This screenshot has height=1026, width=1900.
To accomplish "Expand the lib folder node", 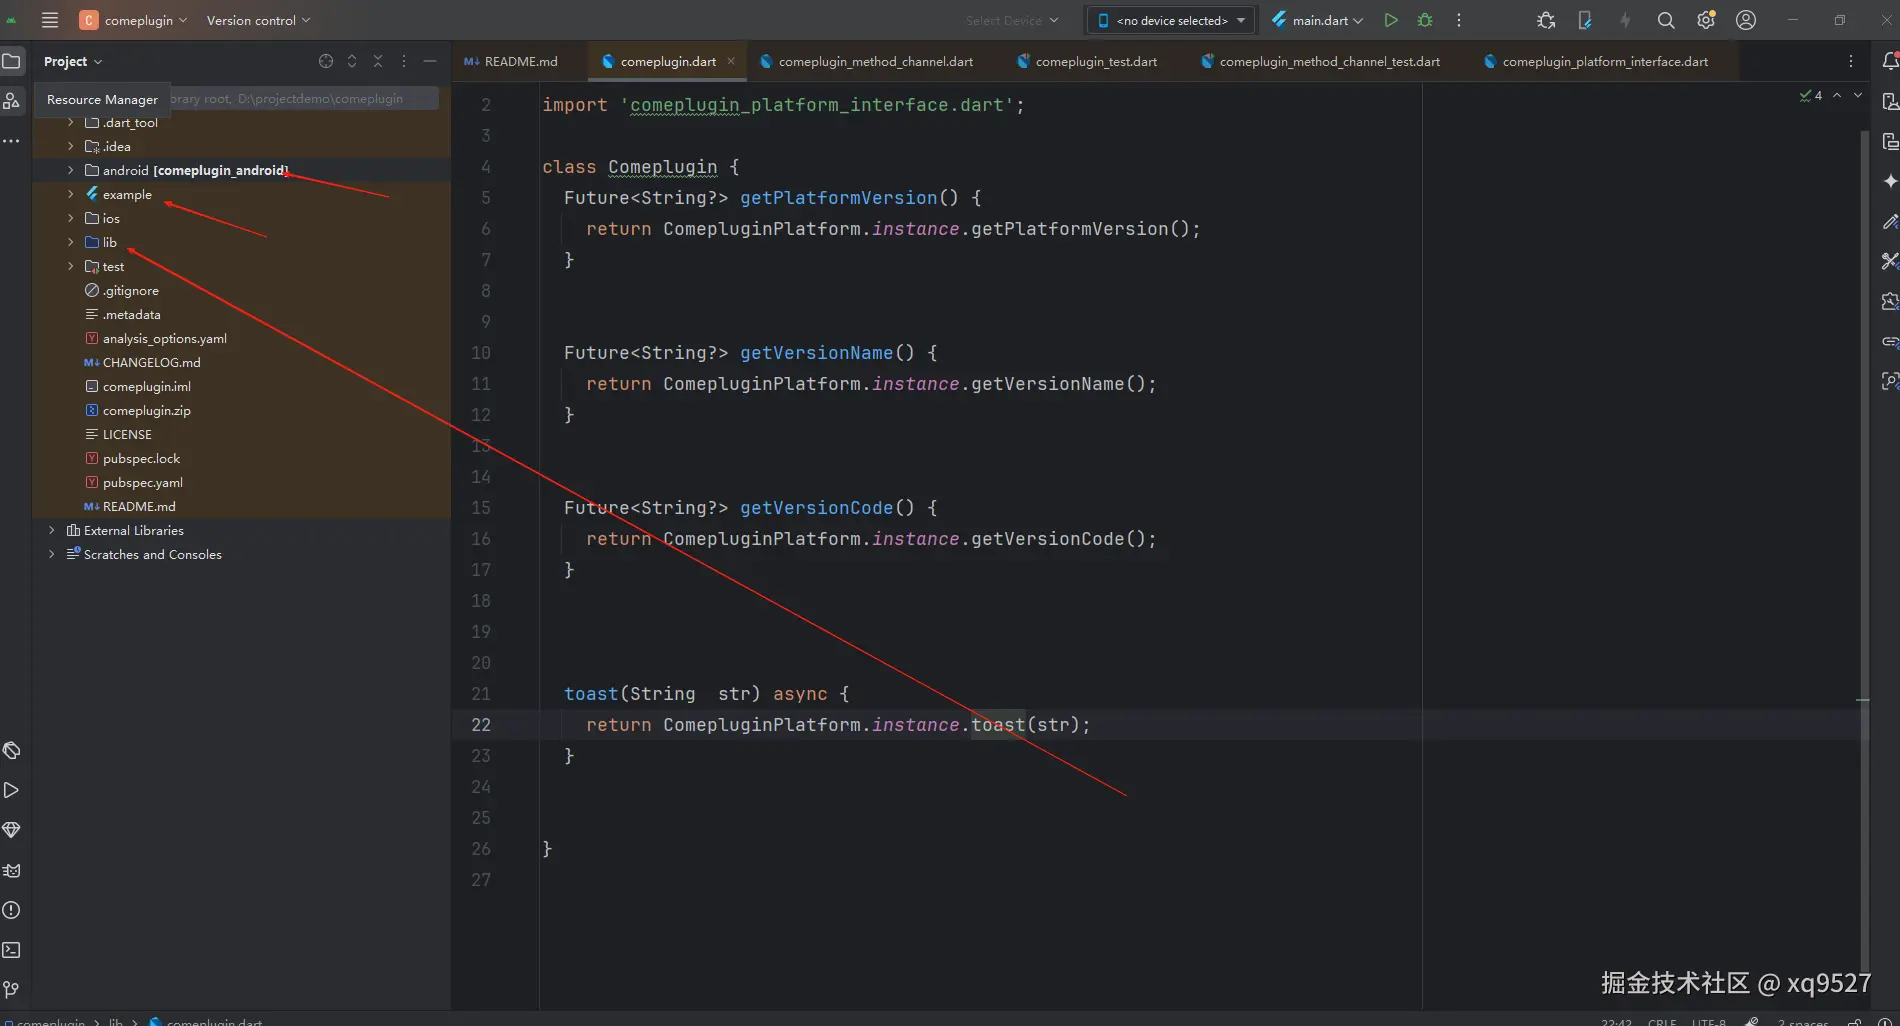I will [x=70, y=243].
